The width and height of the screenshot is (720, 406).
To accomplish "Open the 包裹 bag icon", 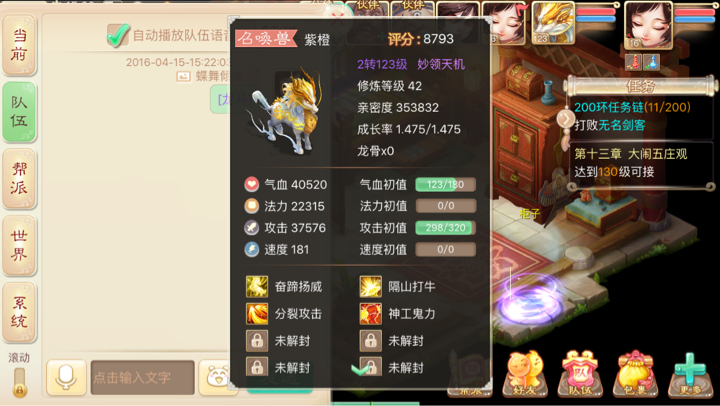I will click(x=636, y=373).
